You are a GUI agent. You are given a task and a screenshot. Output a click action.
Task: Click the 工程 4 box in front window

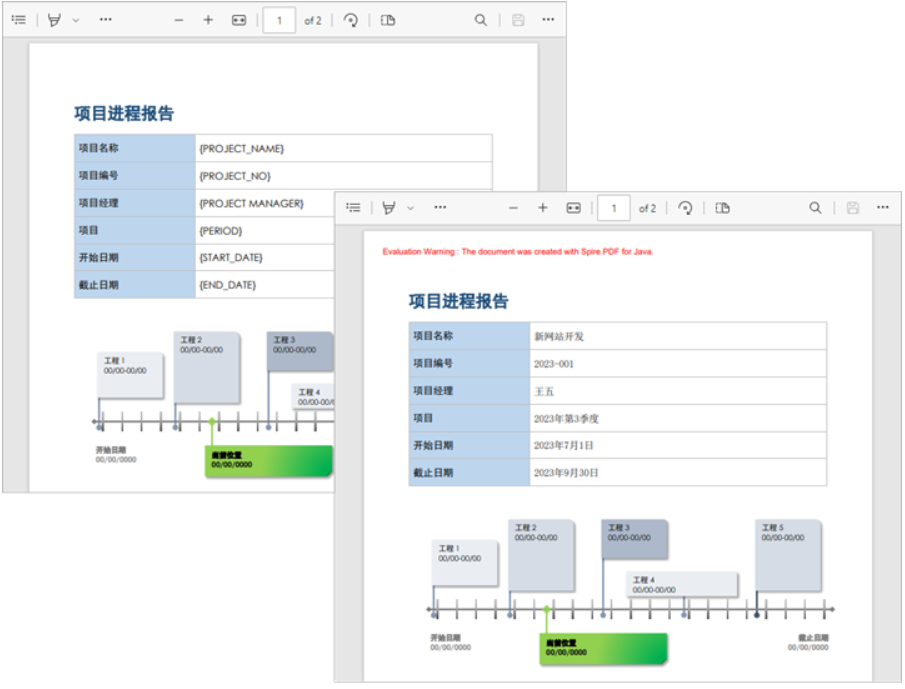click(x=682, y=584)
